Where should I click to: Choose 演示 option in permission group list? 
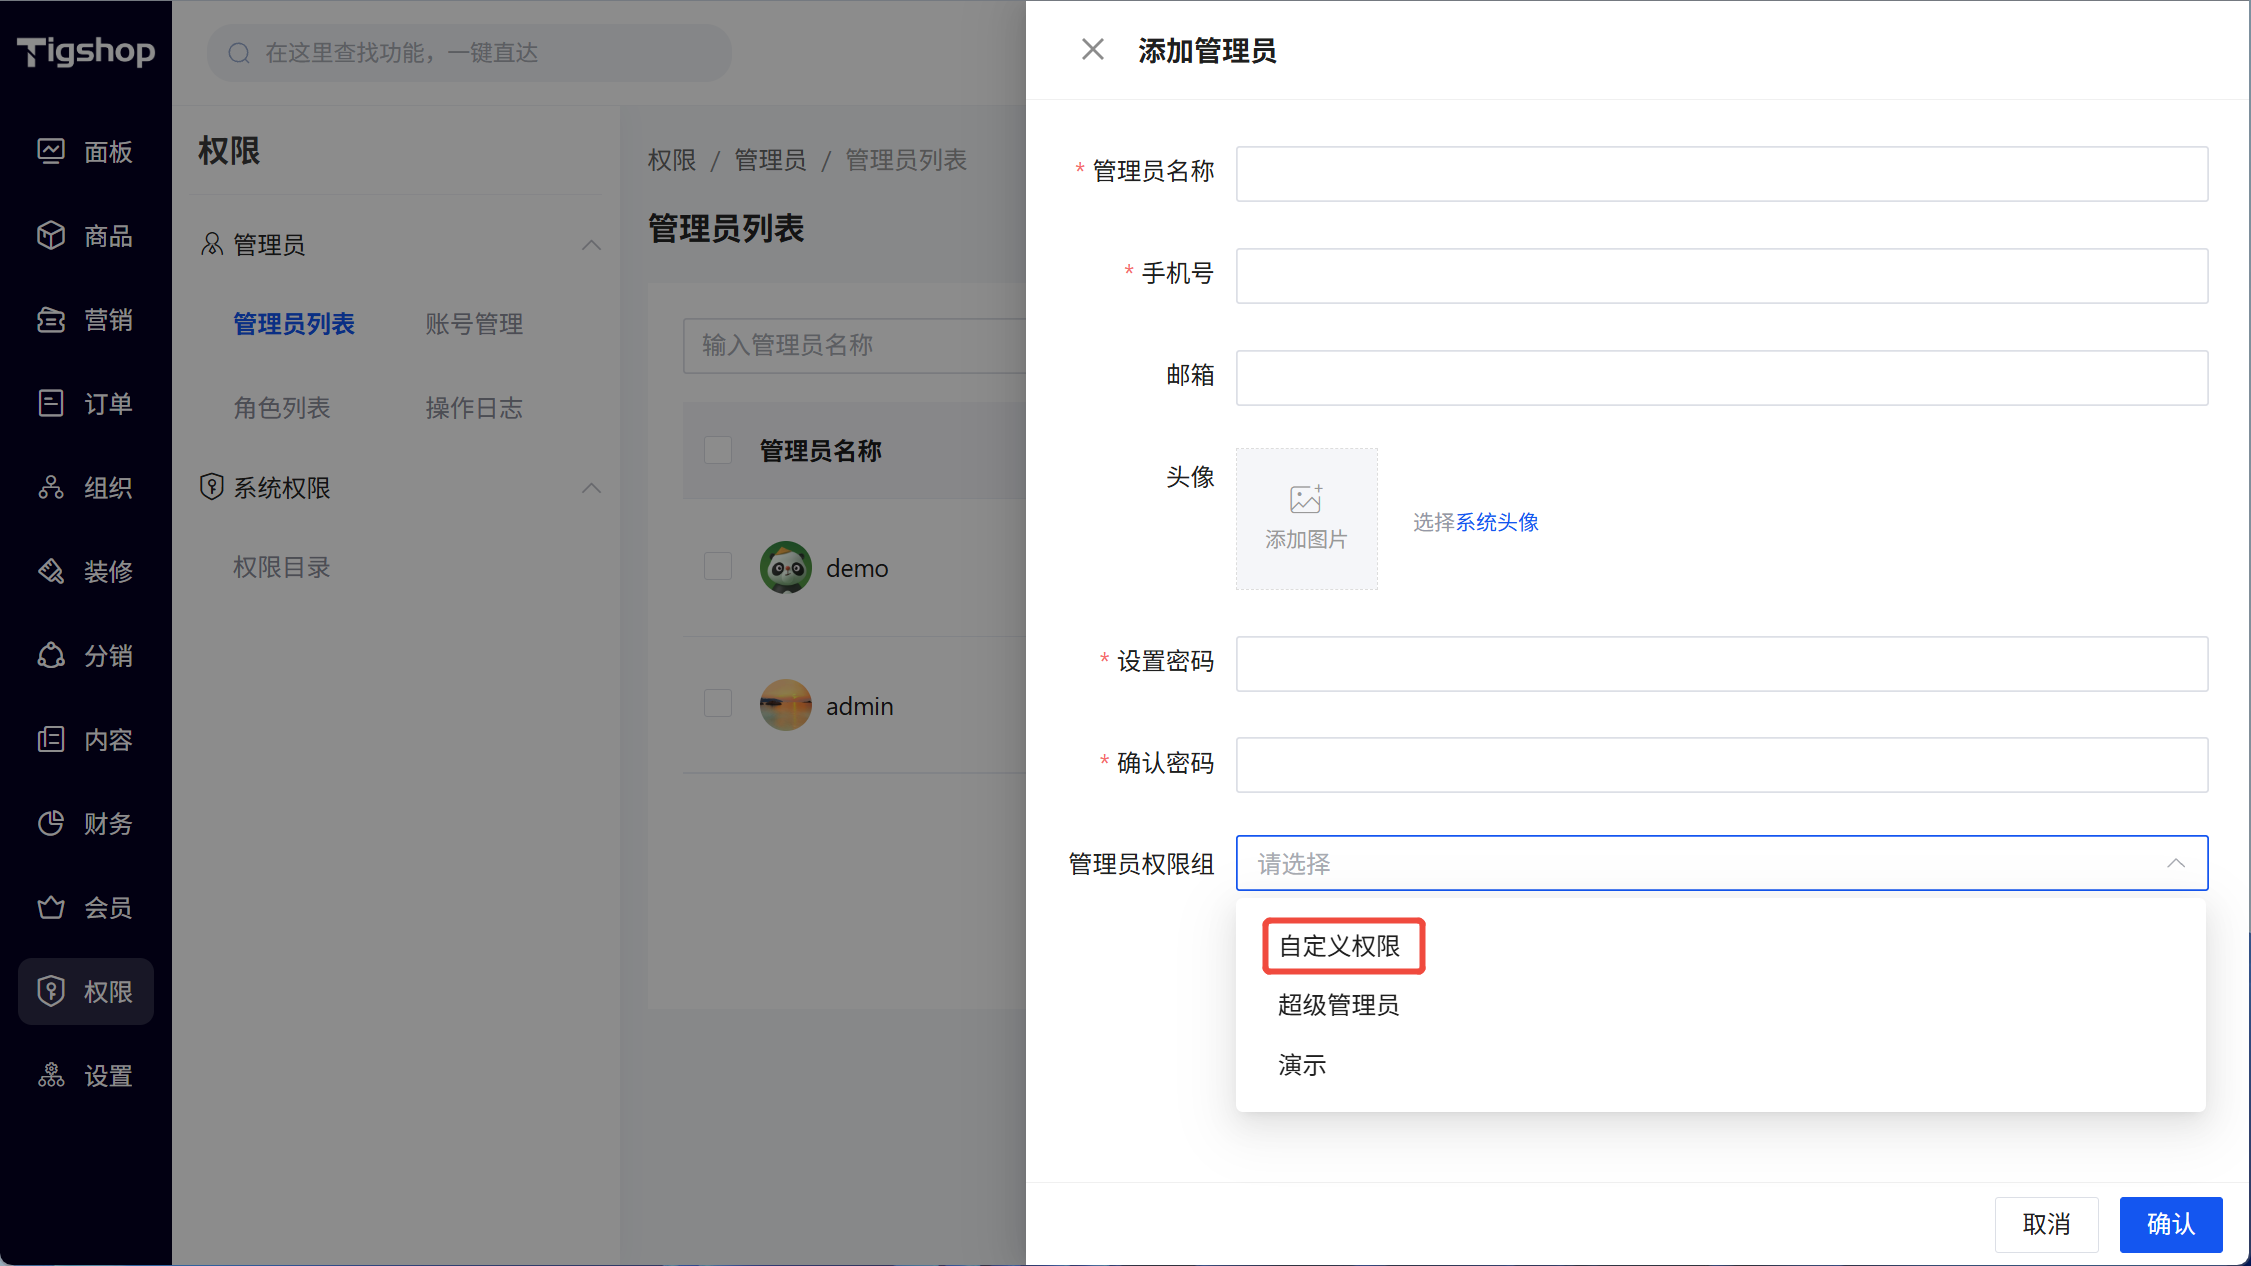click(x=1302, y=1065)
